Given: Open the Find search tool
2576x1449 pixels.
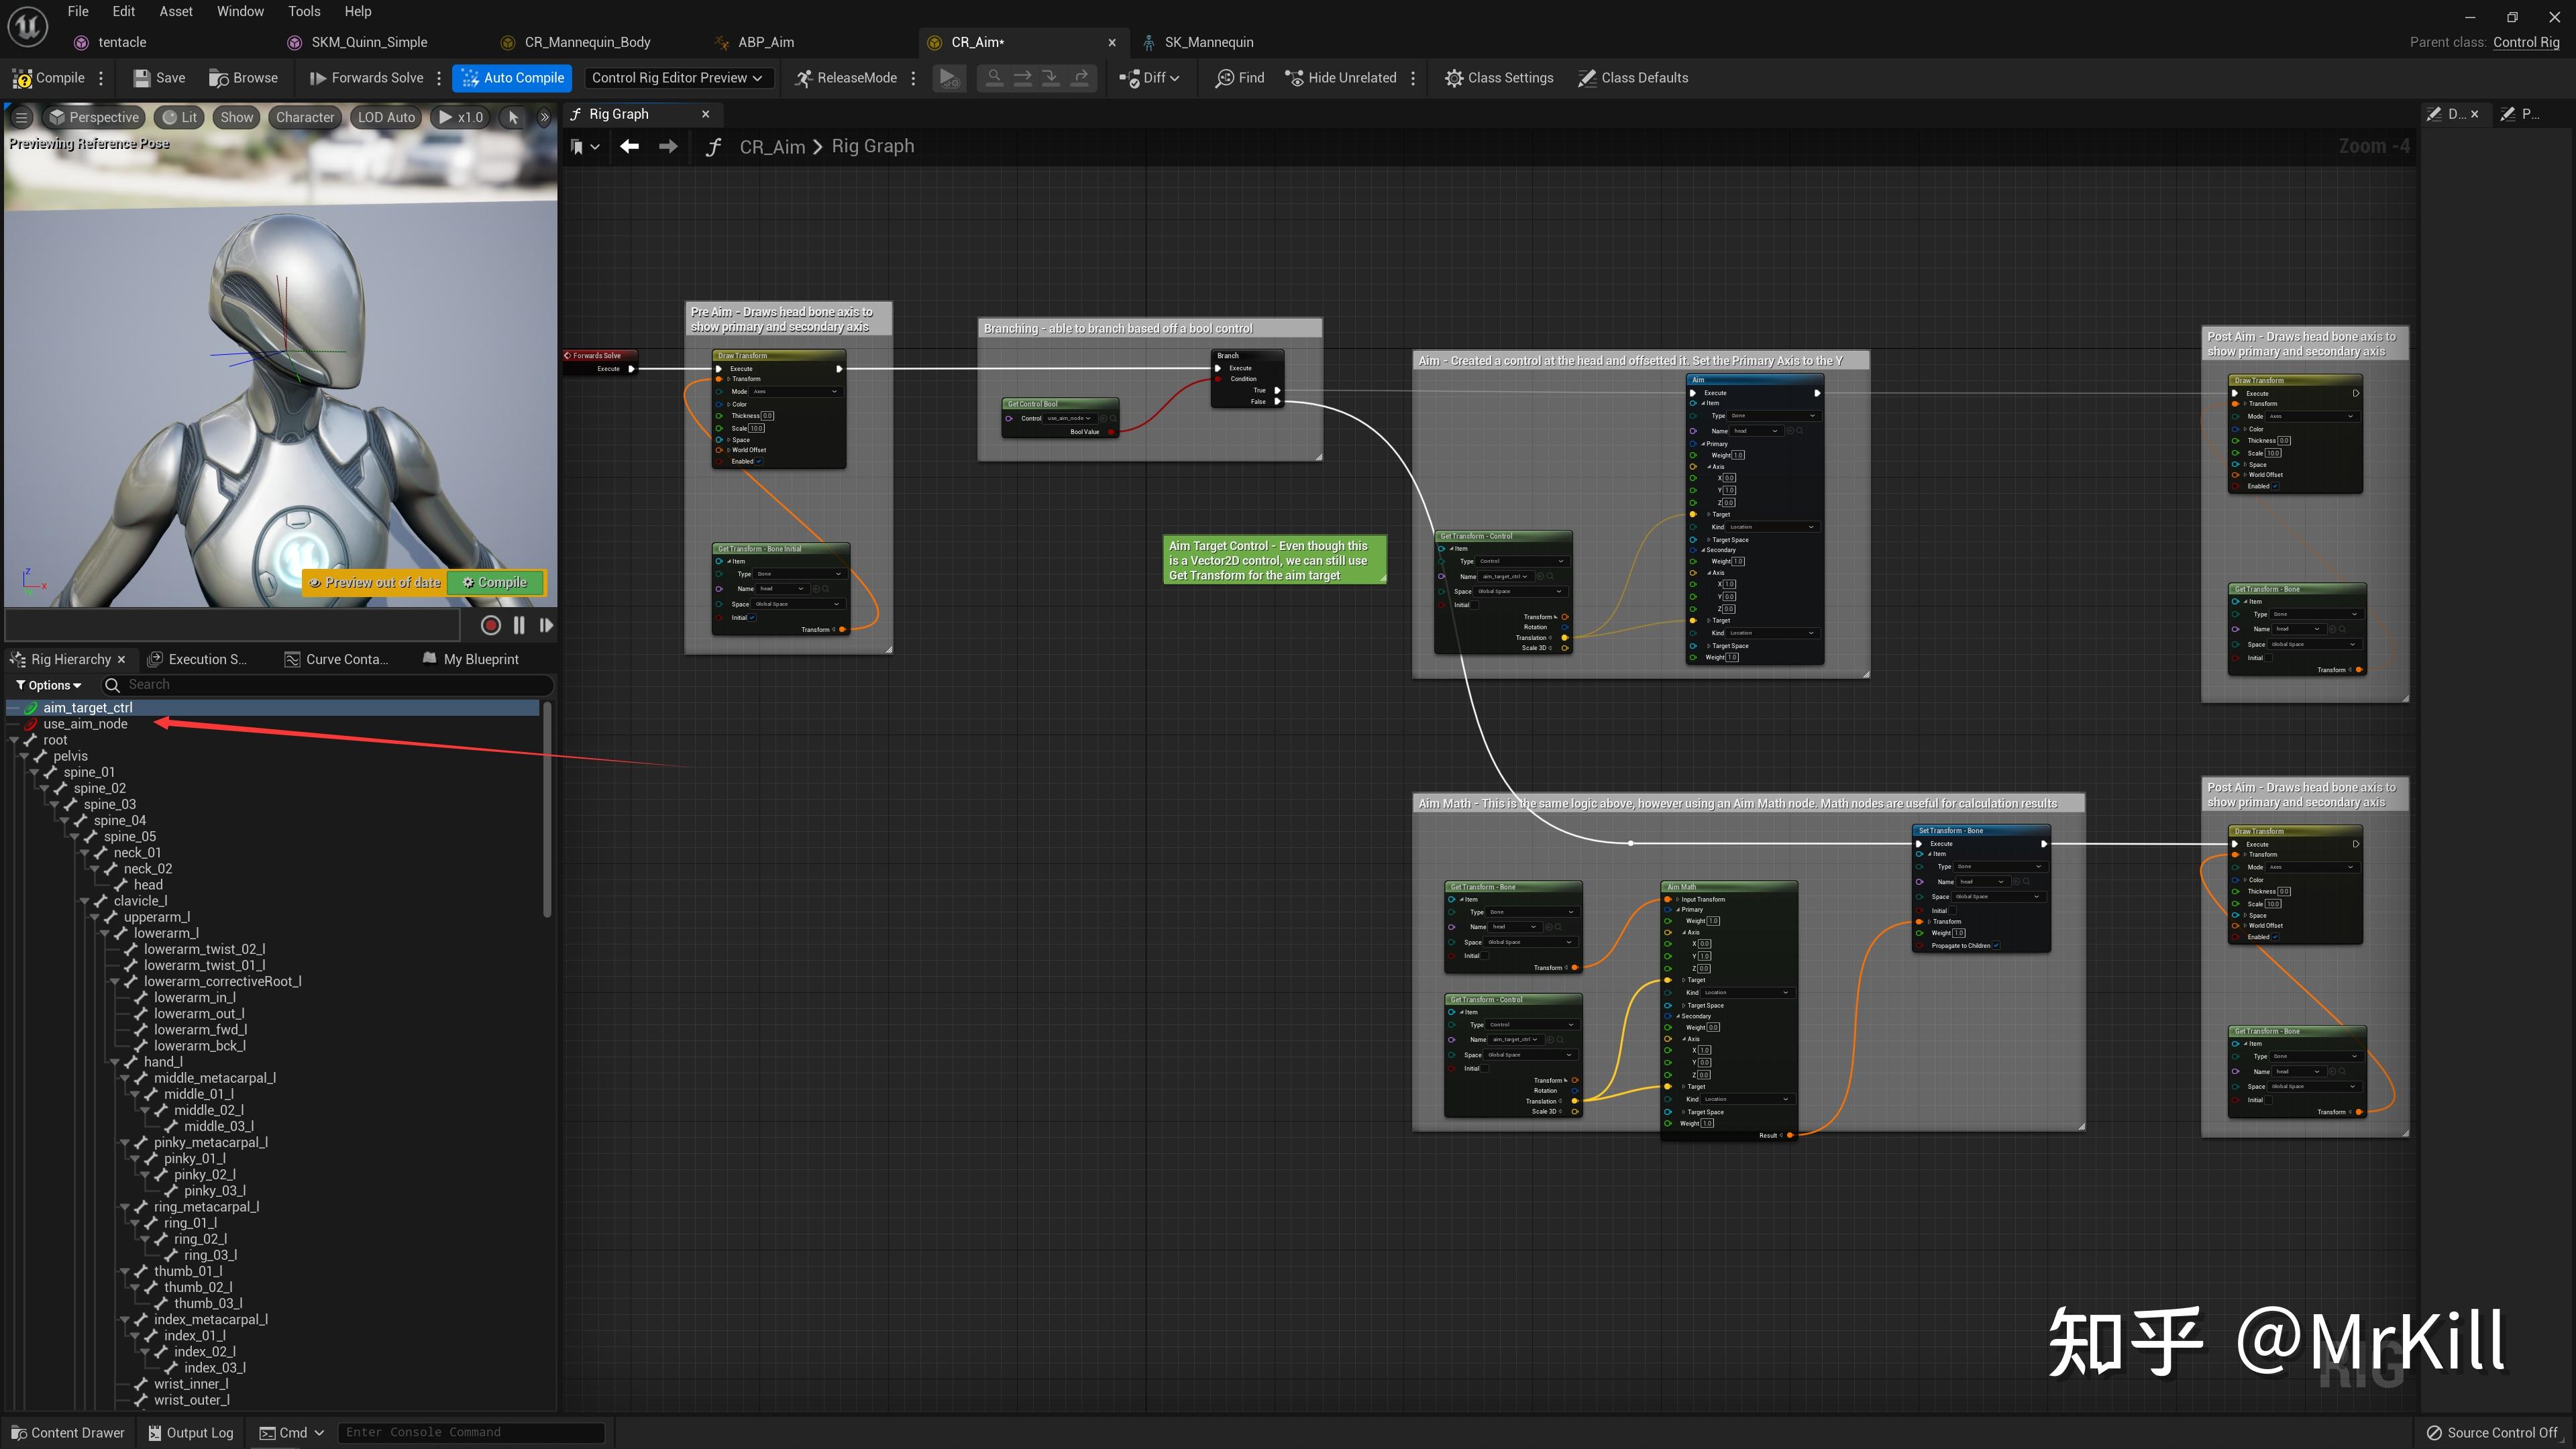Looking at the screenshot, I should coord(1239,78).
